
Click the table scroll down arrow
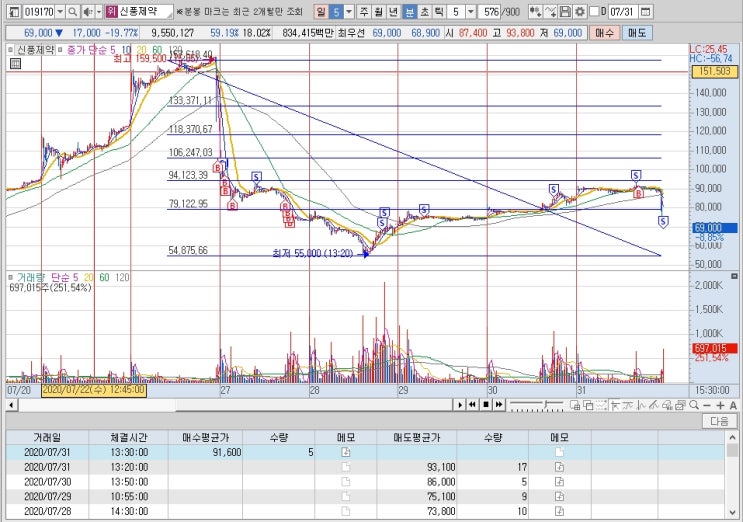coord(733,512)
